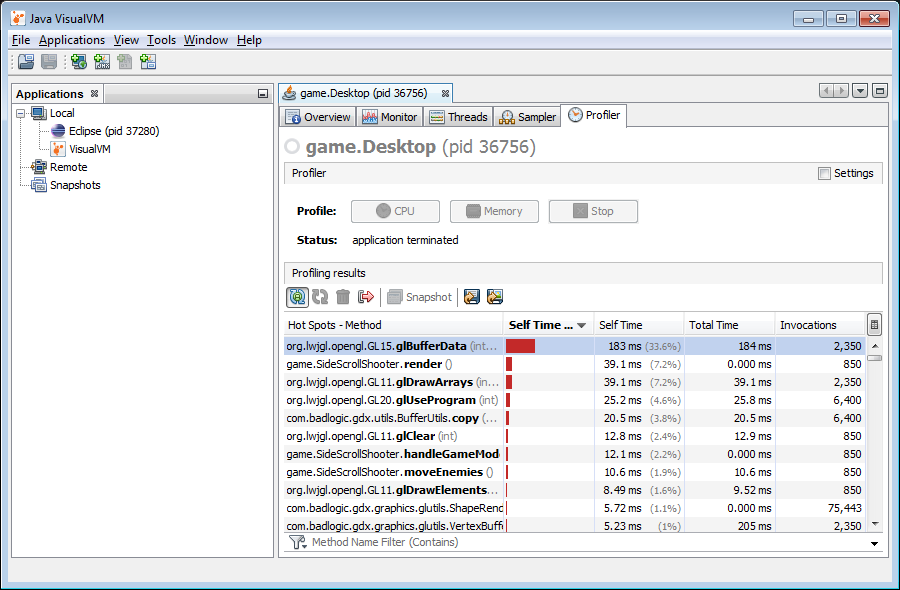The image size is (900, 590).
Task: Sort by Self Time bar column
Action: point(548,325)
